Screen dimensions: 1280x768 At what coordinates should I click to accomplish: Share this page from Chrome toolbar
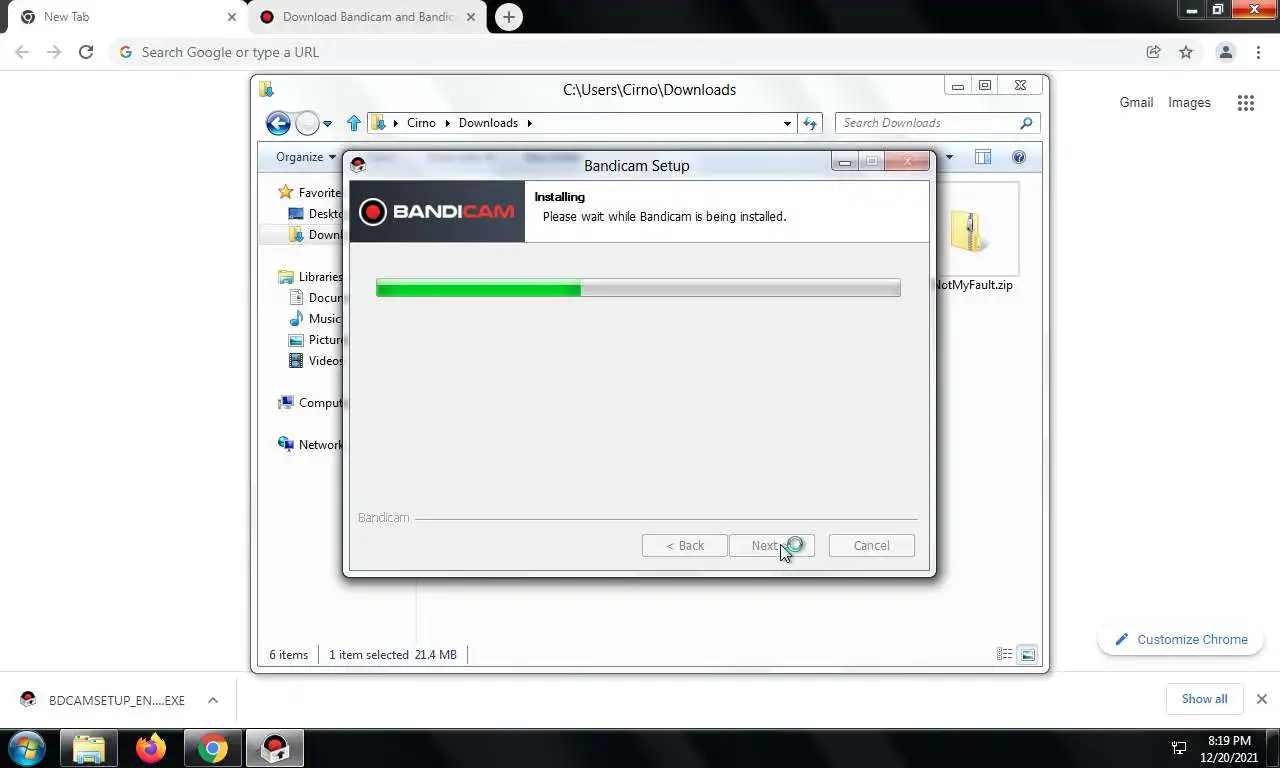[x=1153, y=52]
